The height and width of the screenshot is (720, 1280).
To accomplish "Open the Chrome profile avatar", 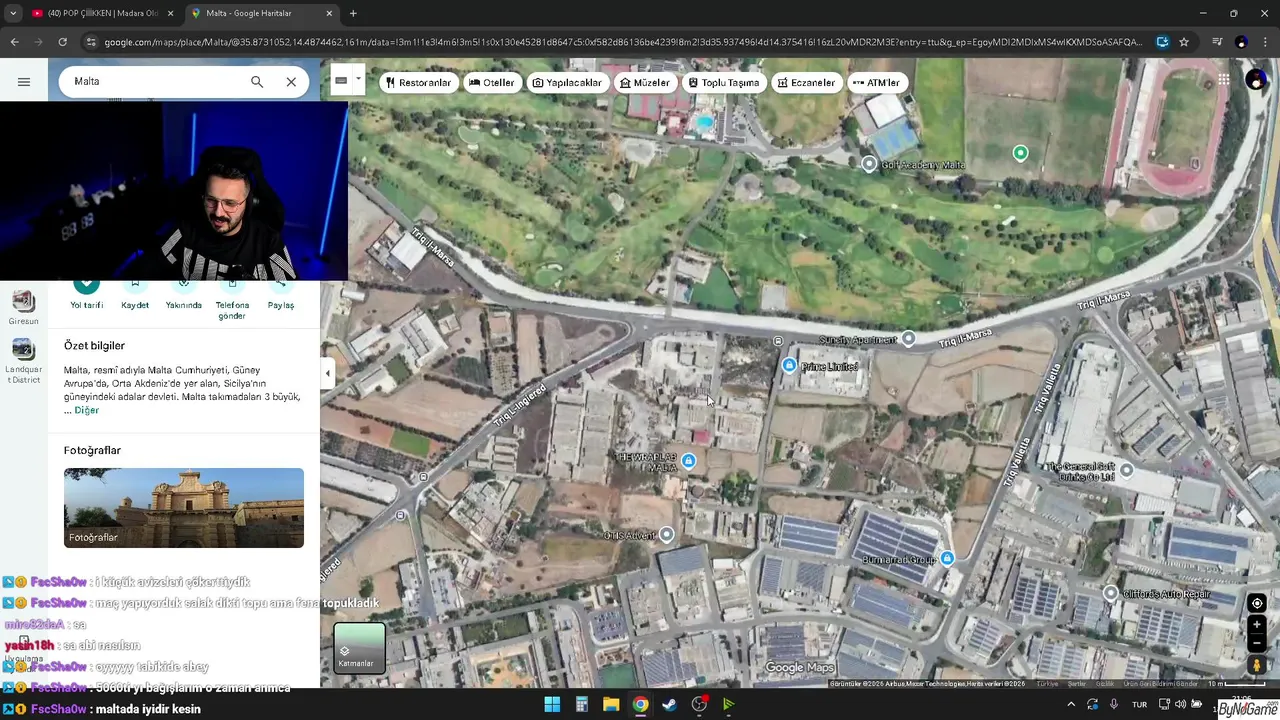I will [1241, 42].
